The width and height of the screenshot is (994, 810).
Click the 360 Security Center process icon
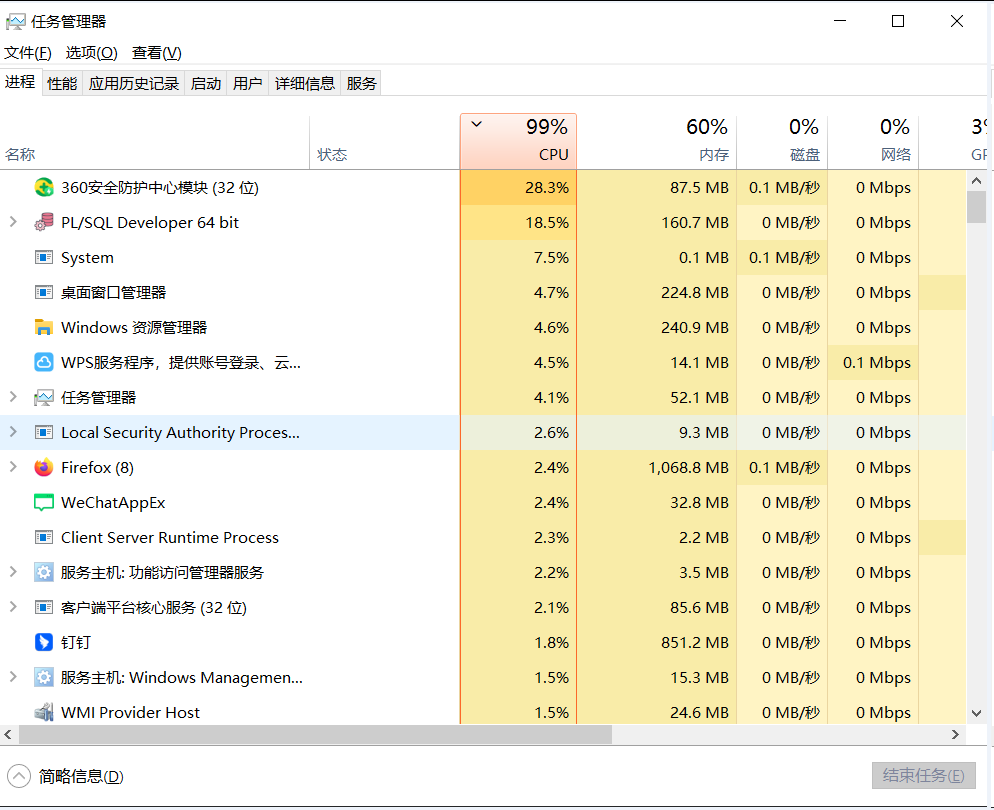pyautogui.click(x=44, y=188)
